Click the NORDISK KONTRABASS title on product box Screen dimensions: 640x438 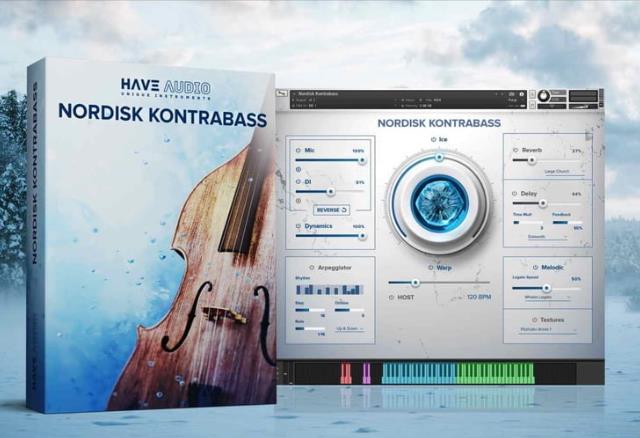click(162, 115)
